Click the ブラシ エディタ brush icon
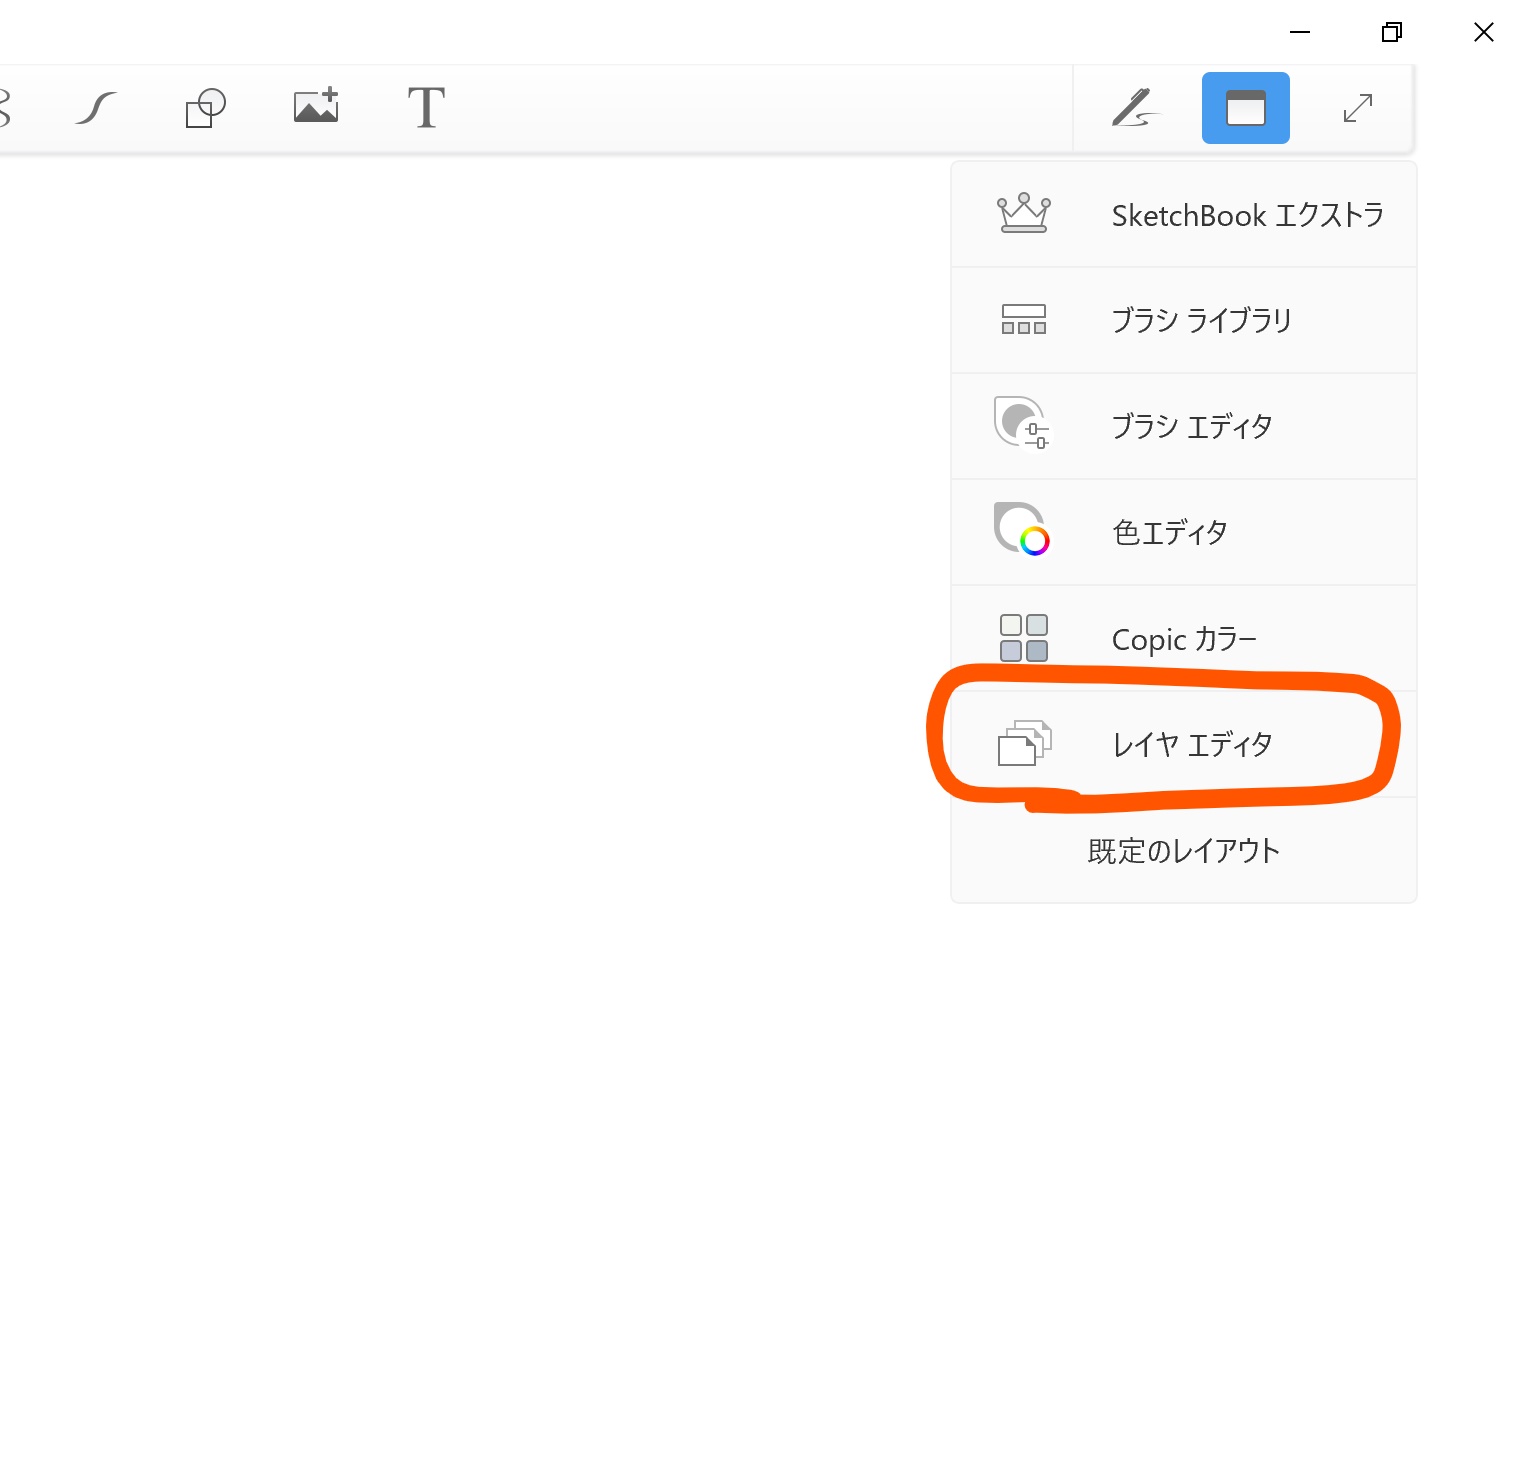1516x1468 pixels. (x=1022, y=423)
